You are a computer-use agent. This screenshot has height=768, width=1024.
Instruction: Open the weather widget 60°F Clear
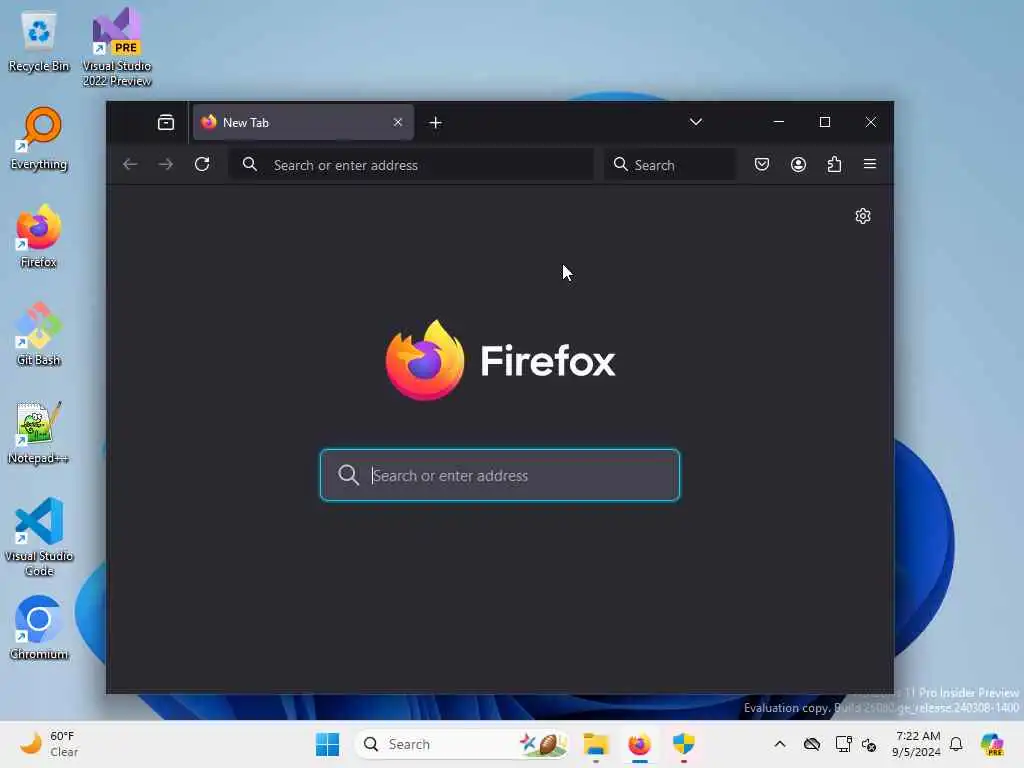coord(50,744)
